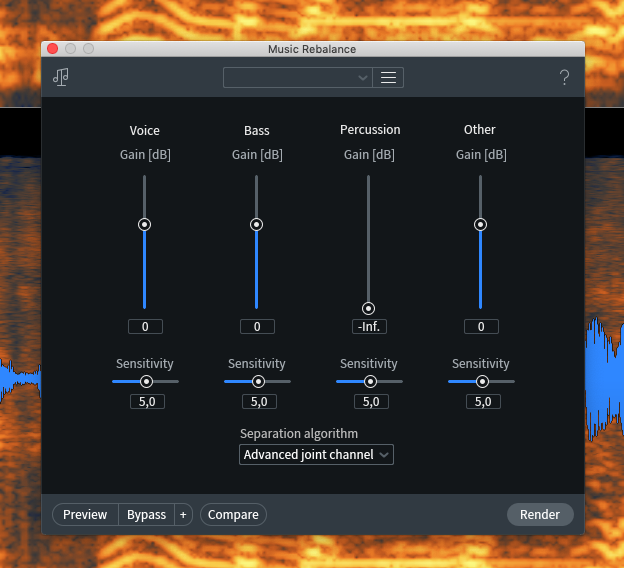Select the Bass sensitivity 5,0 field
Screen dimensions: 624x568
tap(259, 401)
